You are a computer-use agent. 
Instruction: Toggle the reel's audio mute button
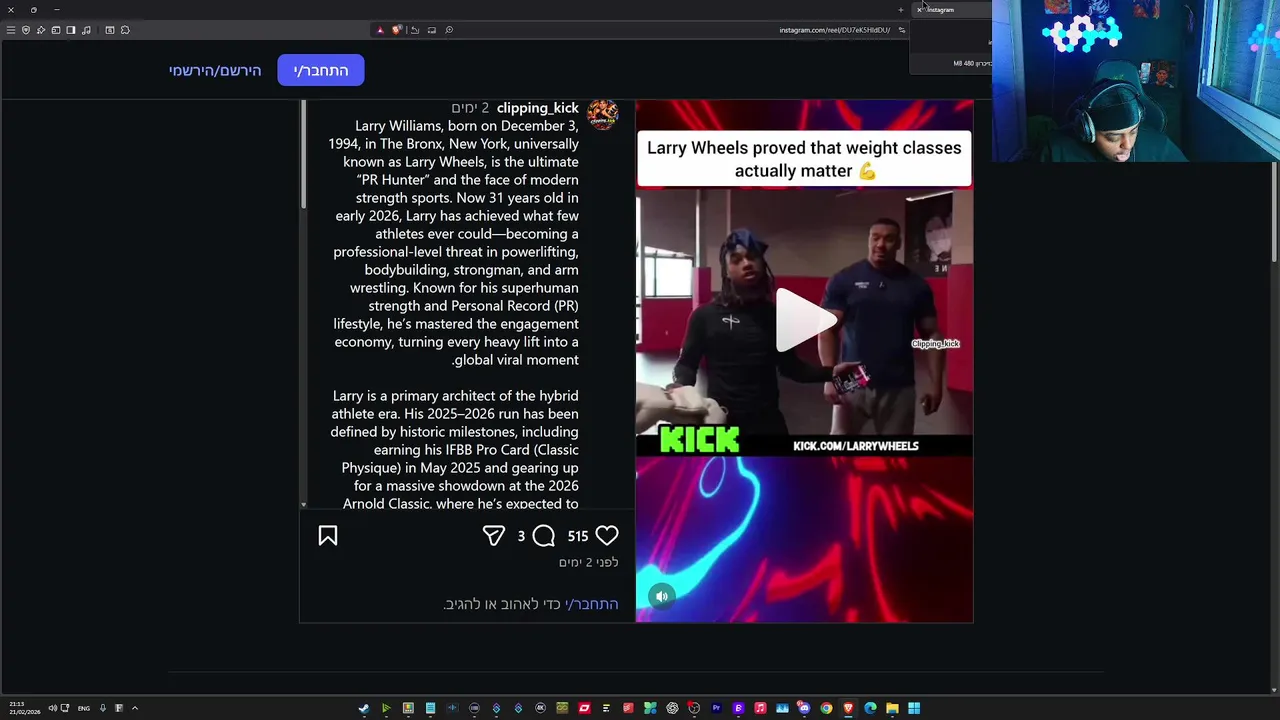pos(662,596)
